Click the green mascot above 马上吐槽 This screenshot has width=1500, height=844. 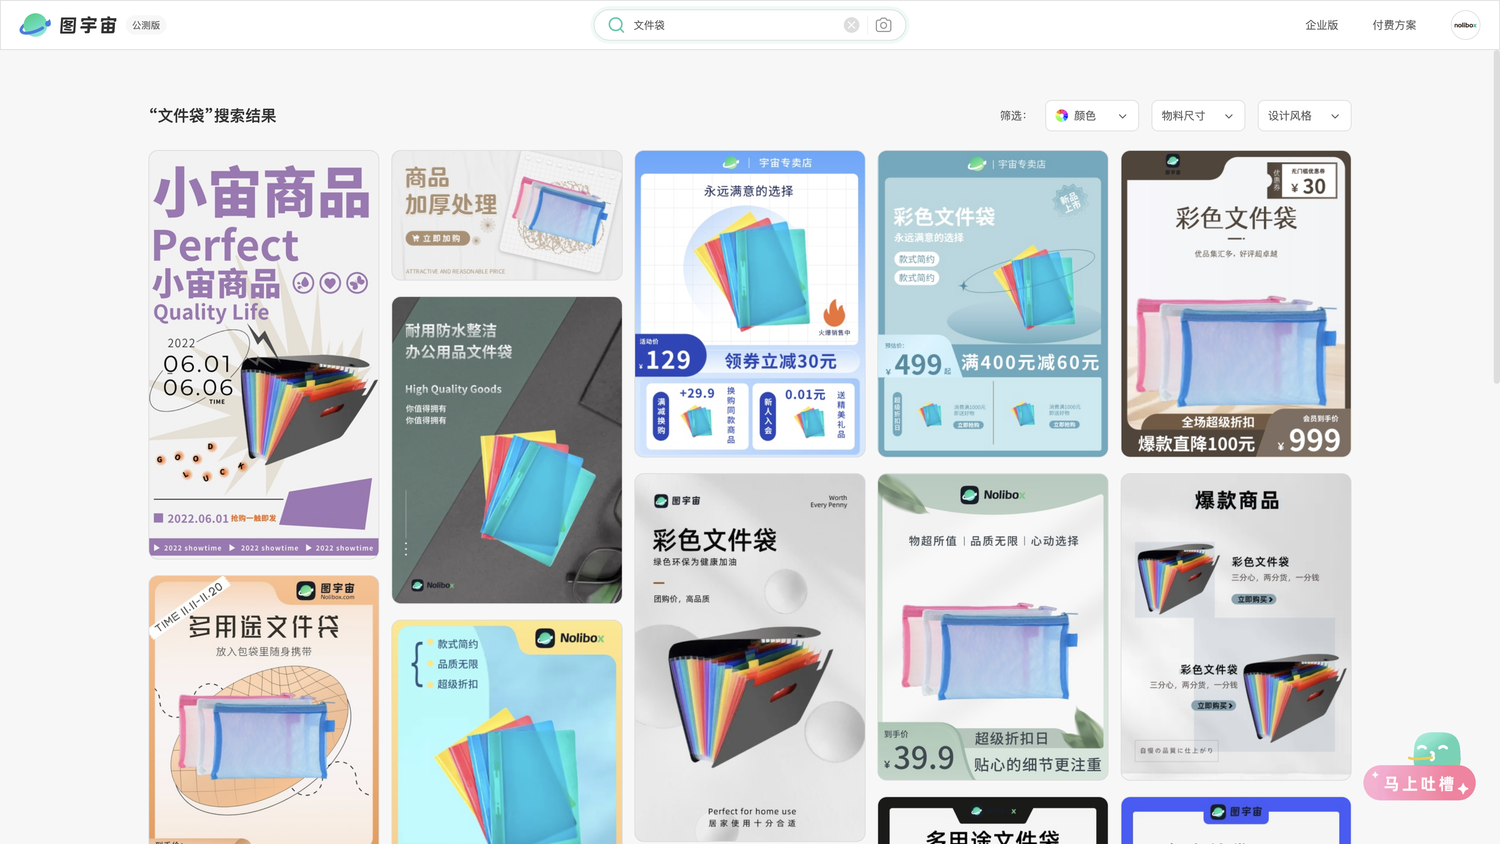(x=1436, y=750)
